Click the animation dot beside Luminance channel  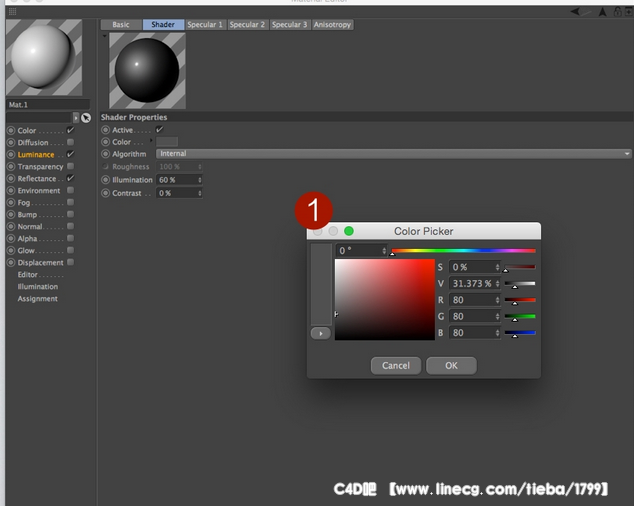(x=11, y=155)
